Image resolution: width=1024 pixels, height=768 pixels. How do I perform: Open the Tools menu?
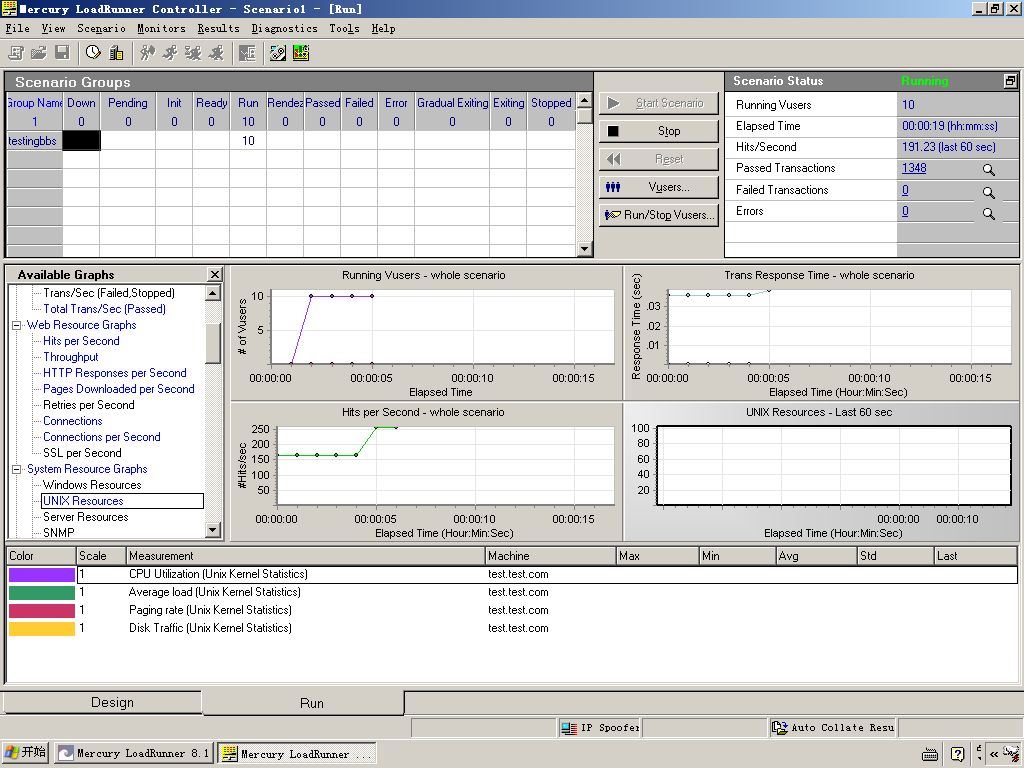point(344,29)
